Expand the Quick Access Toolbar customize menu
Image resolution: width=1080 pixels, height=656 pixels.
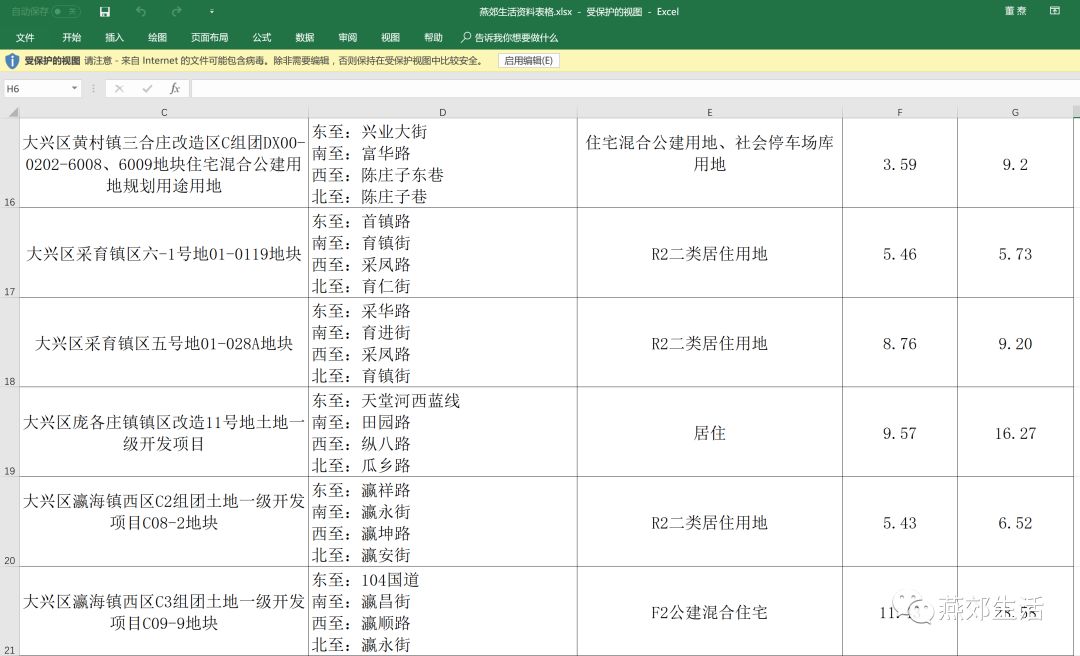point(212,12)
